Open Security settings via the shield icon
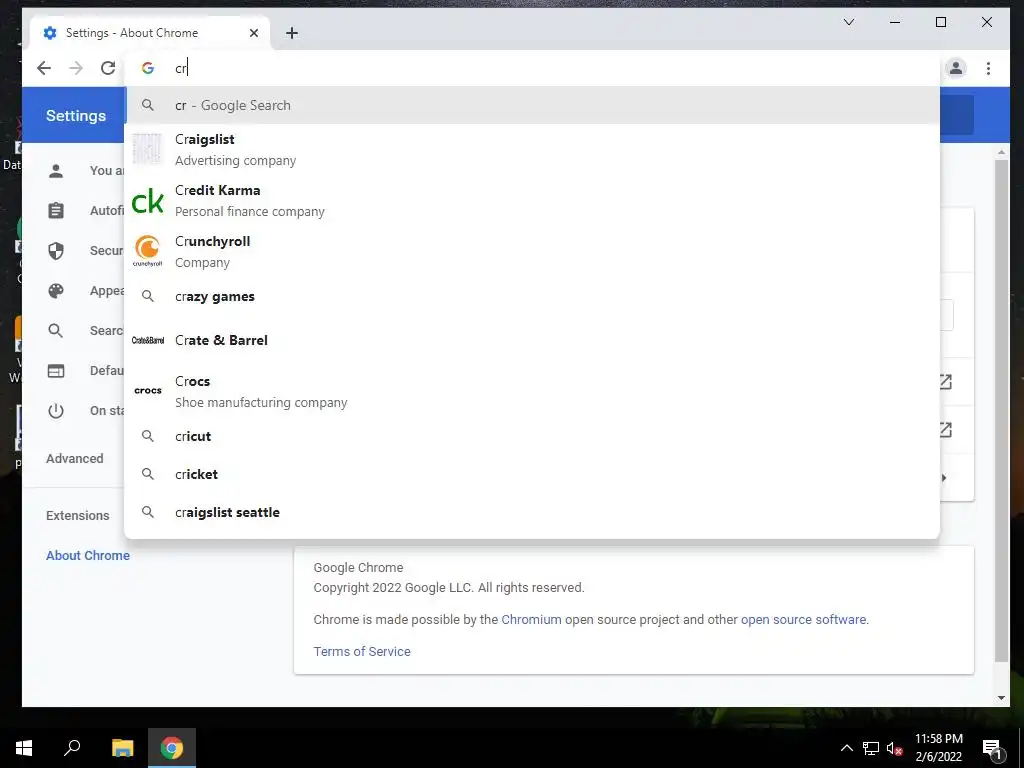 click(56, 251)
